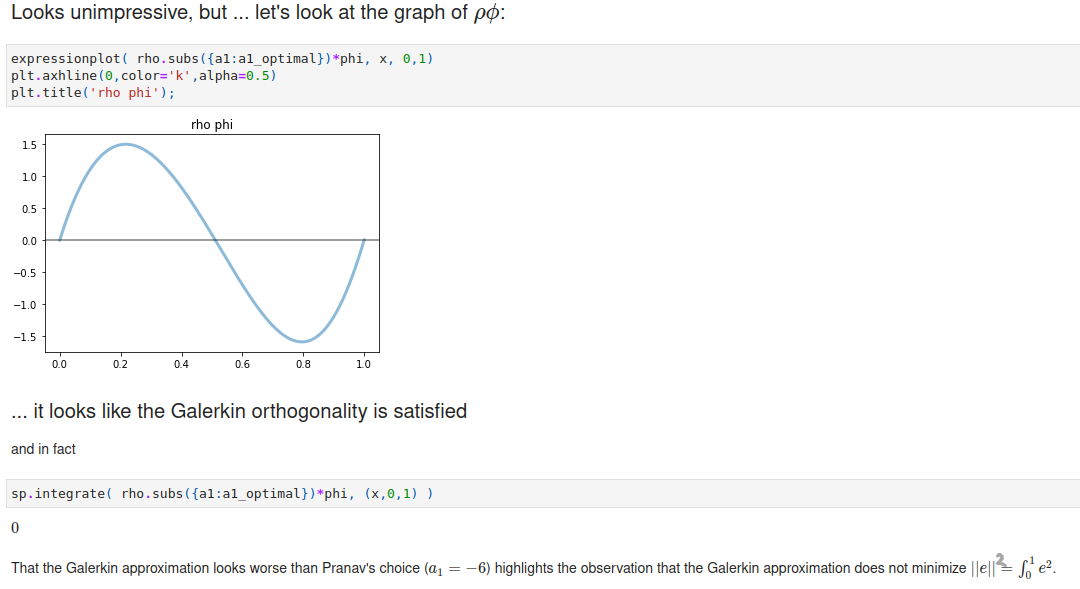Click the 'and in fact' paragraph
This screenshot has width=1080, height=589.
point(43,449)
